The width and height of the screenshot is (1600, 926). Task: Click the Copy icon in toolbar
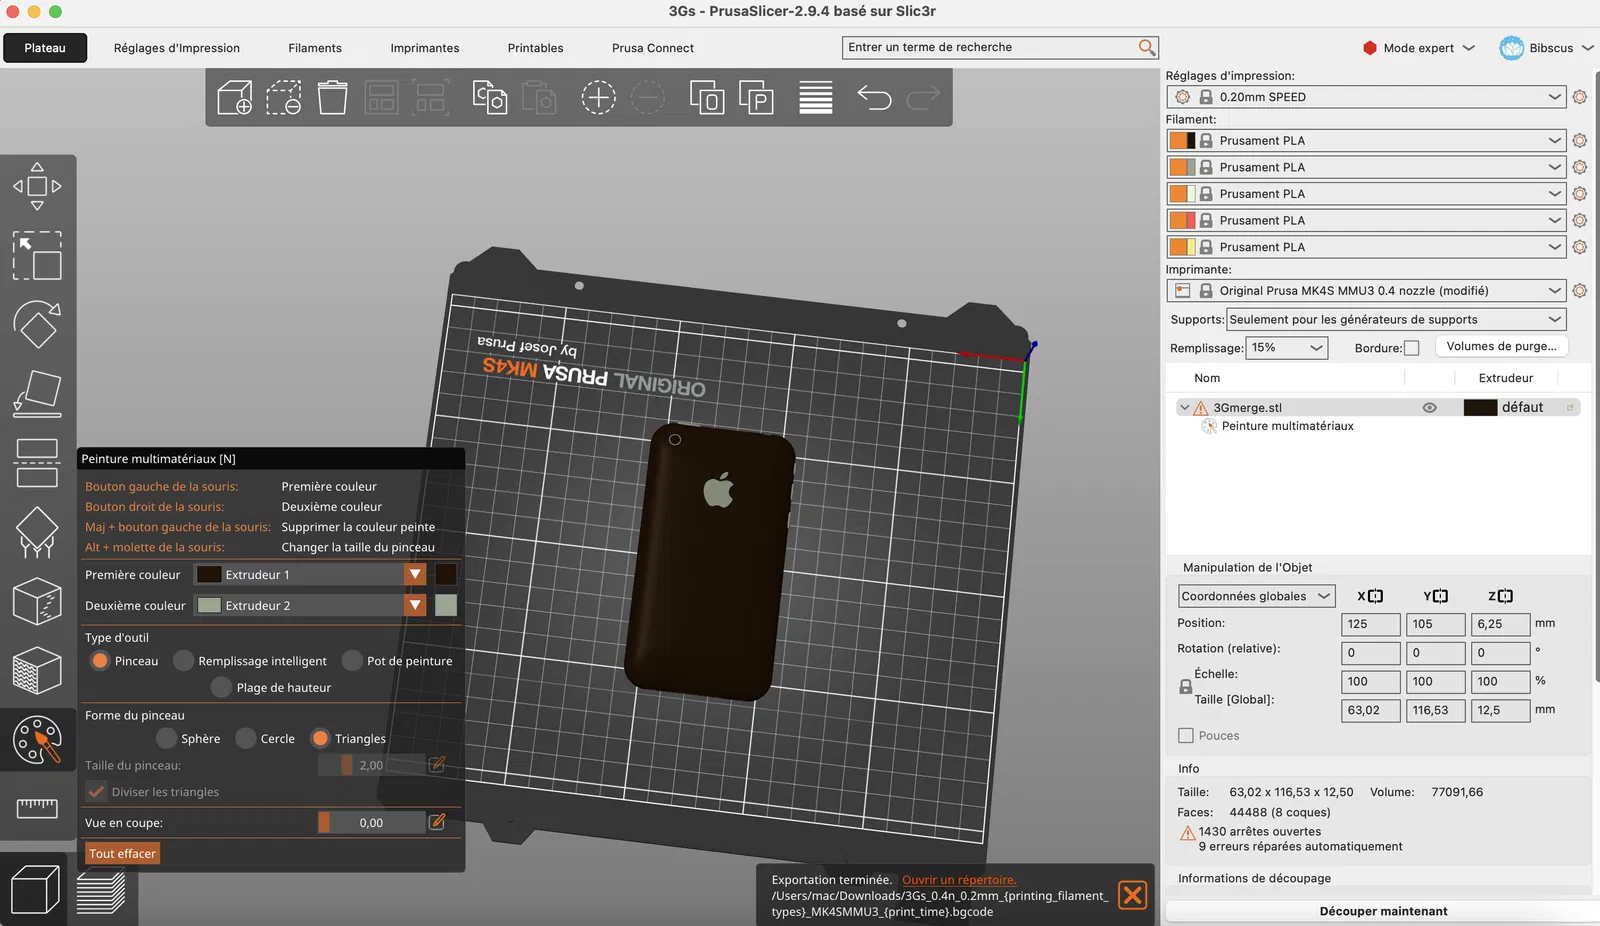489,98
